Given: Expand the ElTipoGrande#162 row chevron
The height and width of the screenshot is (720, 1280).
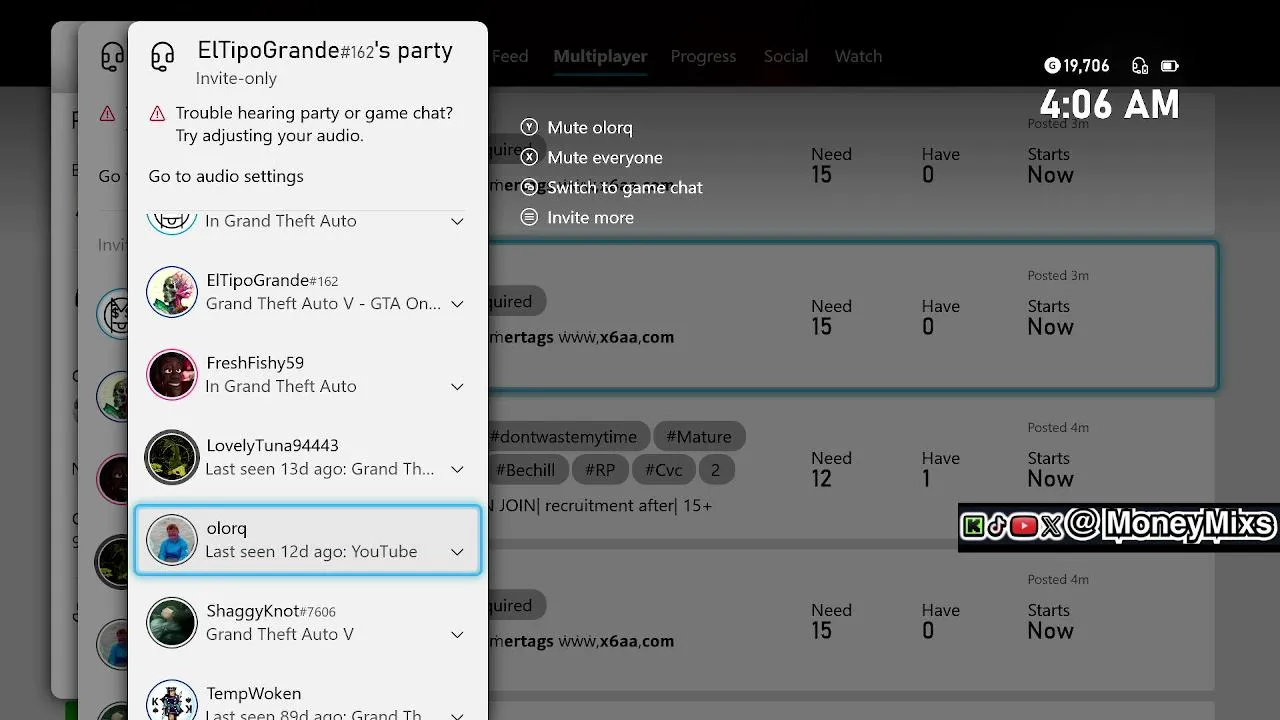Looking at the screenshot, I should 457,304.
